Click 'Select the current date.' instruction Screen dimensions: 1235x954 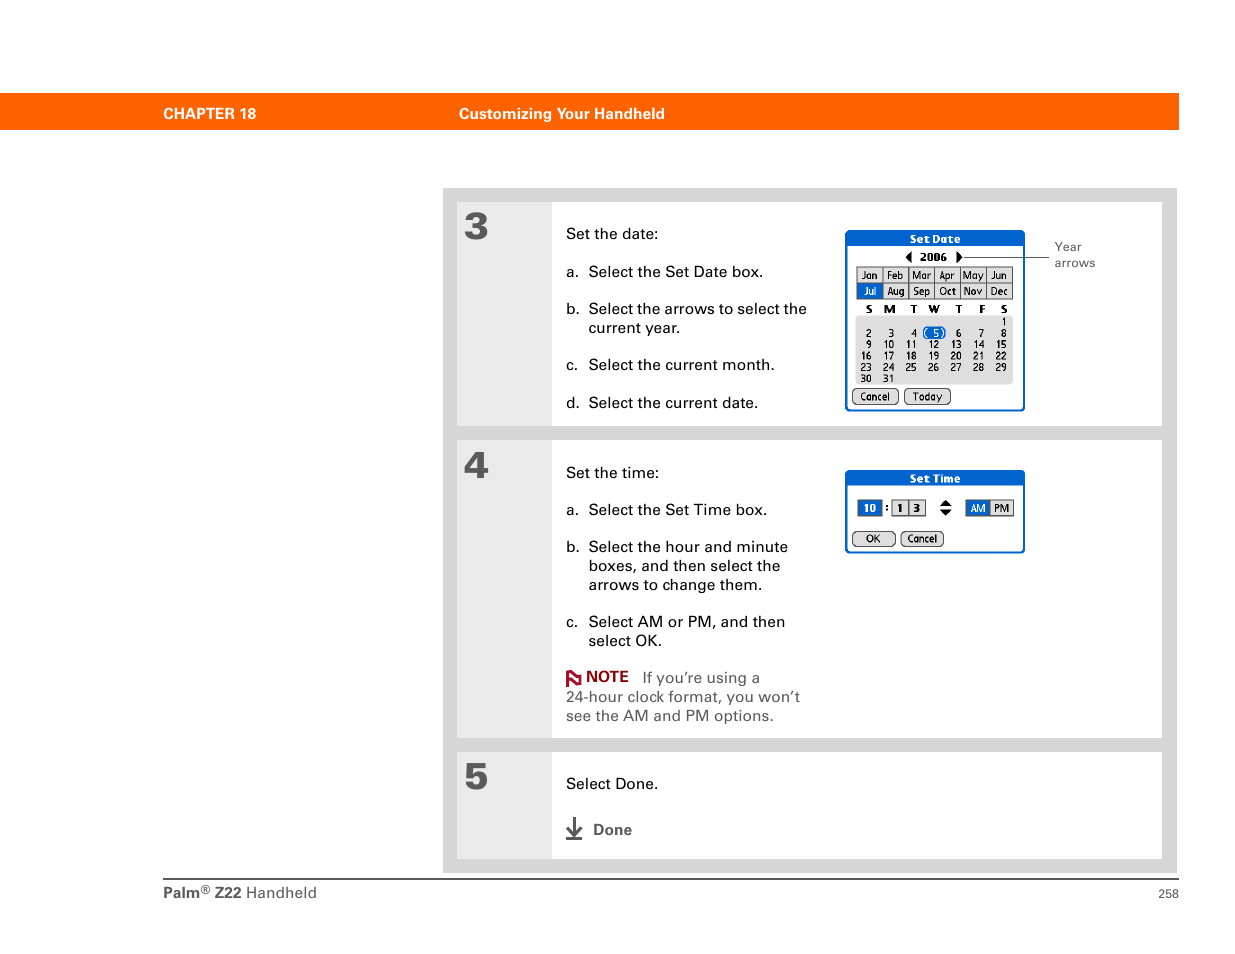tap(673, 403)
